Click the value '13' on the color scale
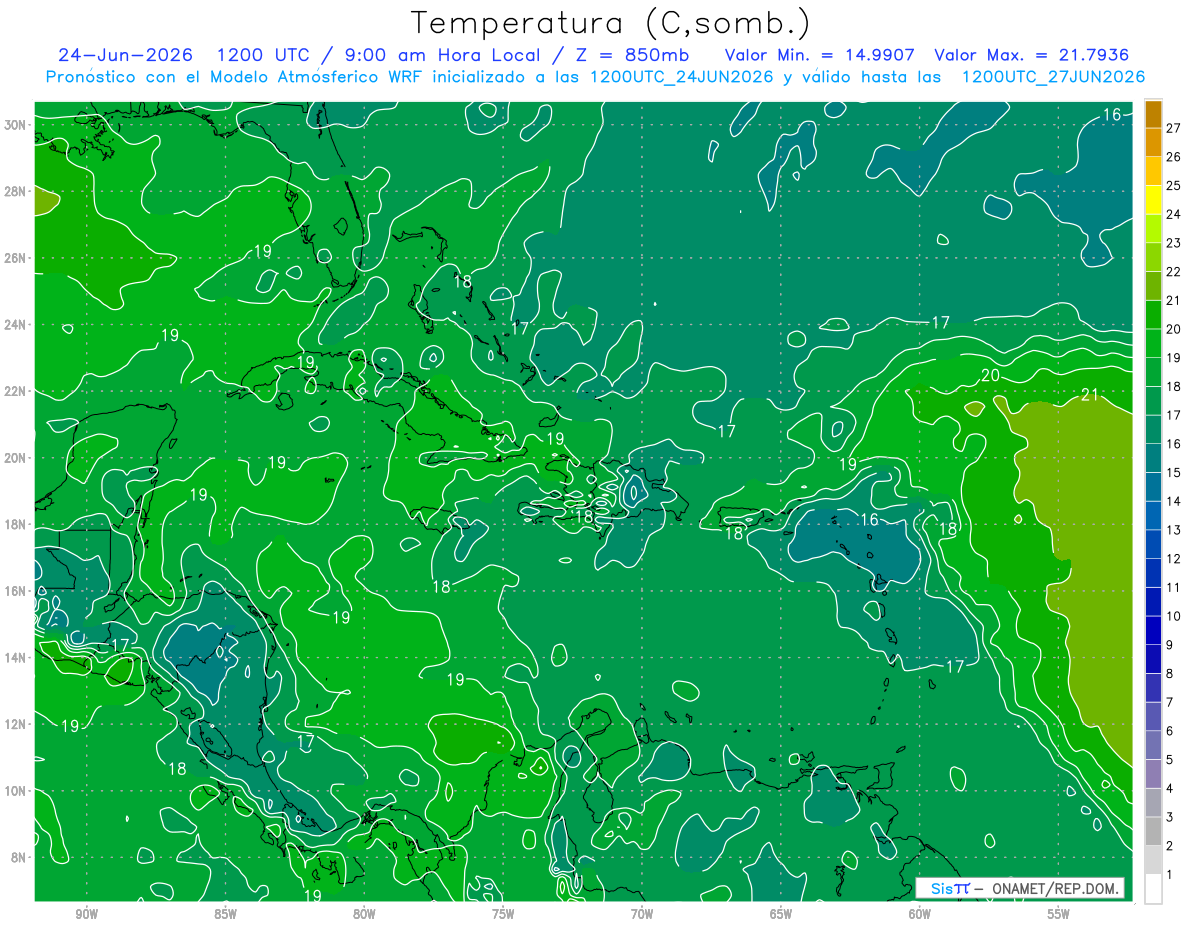Screen dimensions: 1200x927 tap(1174, 530)
